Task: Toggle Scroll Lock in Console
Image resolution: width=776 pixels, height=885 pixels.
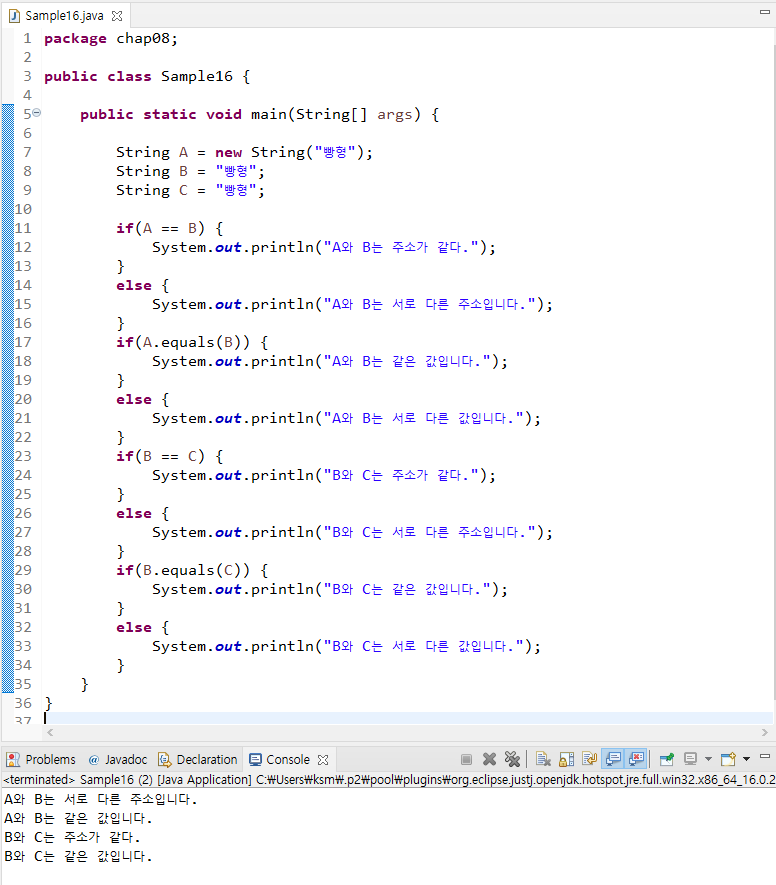Action: tap(566, 759)
